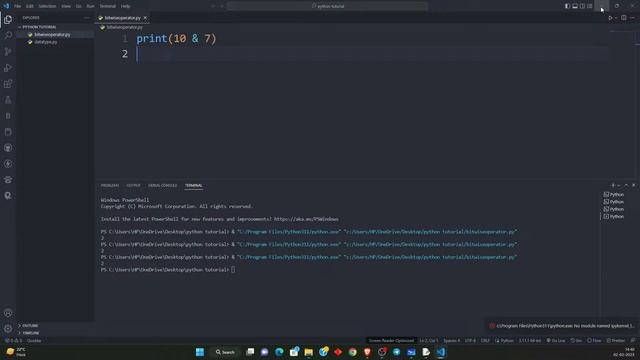Close the terminal panel
Viewport: 640px width, 360px height.
633,185
